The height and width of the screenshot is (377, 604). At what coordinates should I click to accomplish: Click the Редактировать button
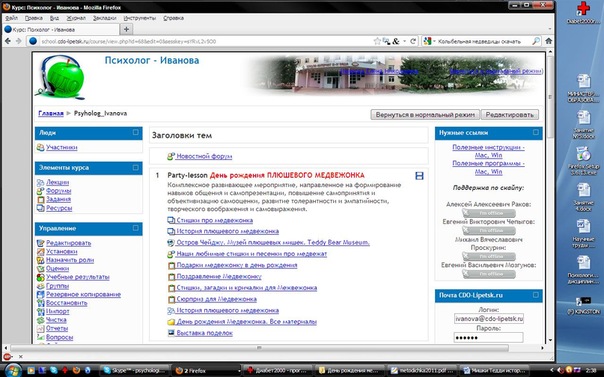pyautogui.click(x=509, y=115)
